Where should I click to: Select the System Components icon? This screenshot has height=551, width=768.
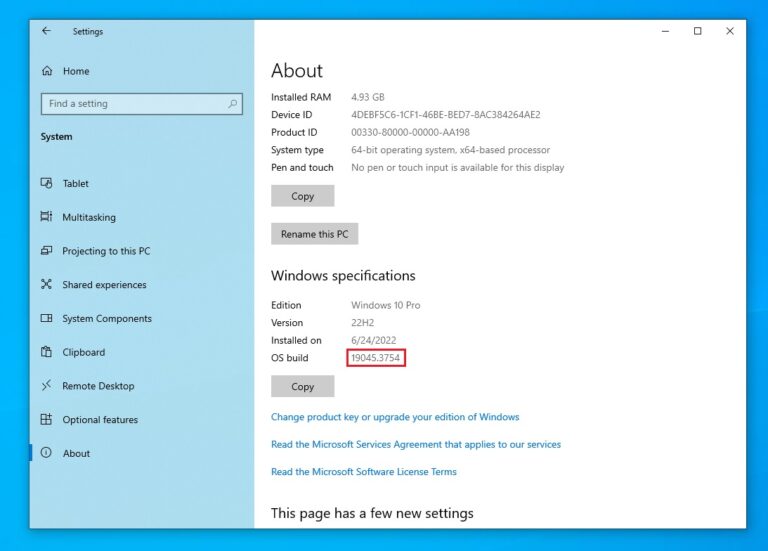click(46, 319)
